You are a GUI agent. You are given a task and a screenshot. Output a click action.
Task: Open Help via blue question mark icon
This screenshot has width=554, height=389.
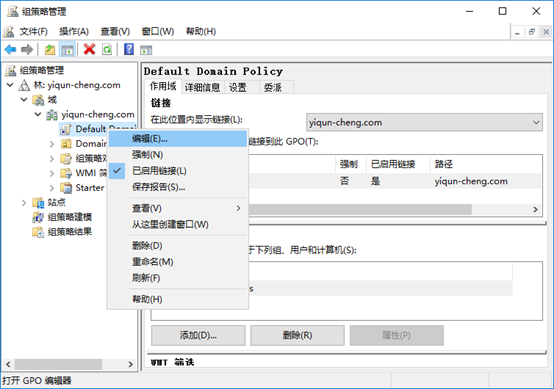click(x=129, y=49)
